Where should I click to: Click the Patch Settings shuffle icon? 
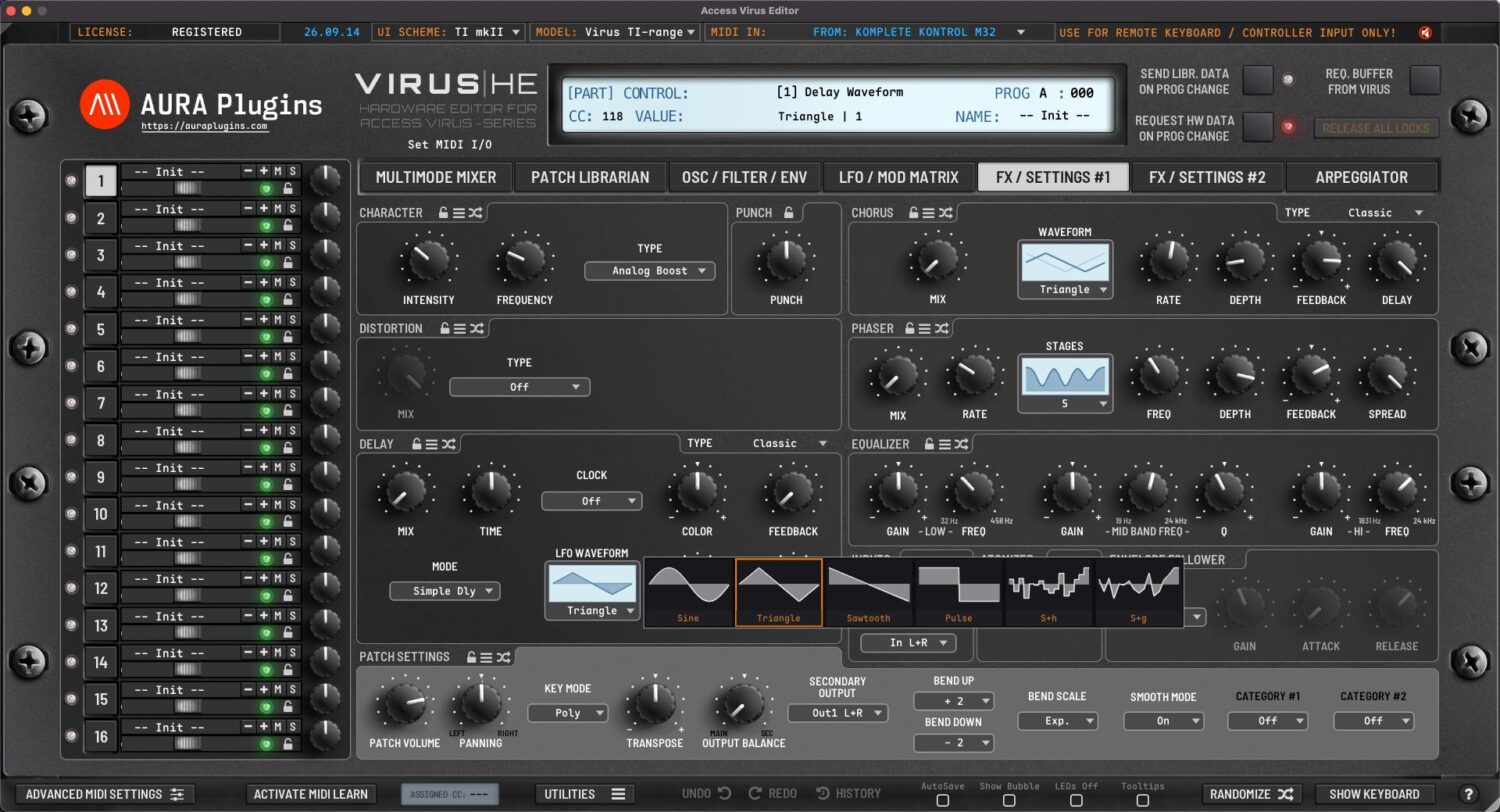point(504,657)
